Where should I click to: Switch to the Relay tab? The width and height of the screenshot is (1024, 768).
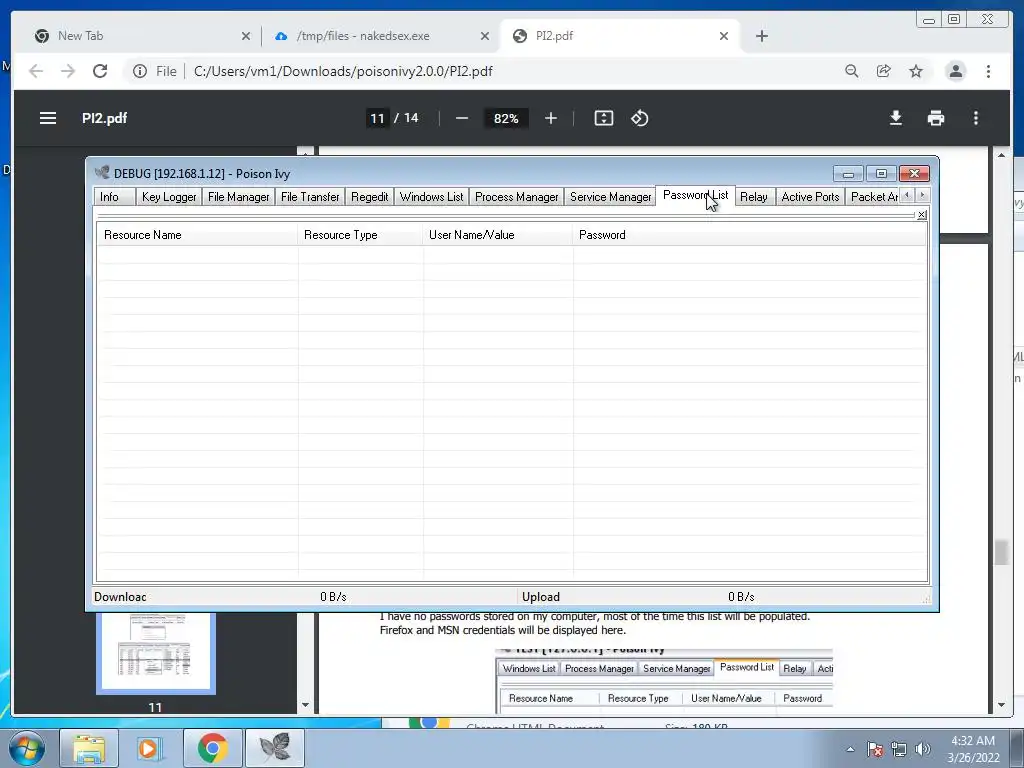click(x=754, y=197)
